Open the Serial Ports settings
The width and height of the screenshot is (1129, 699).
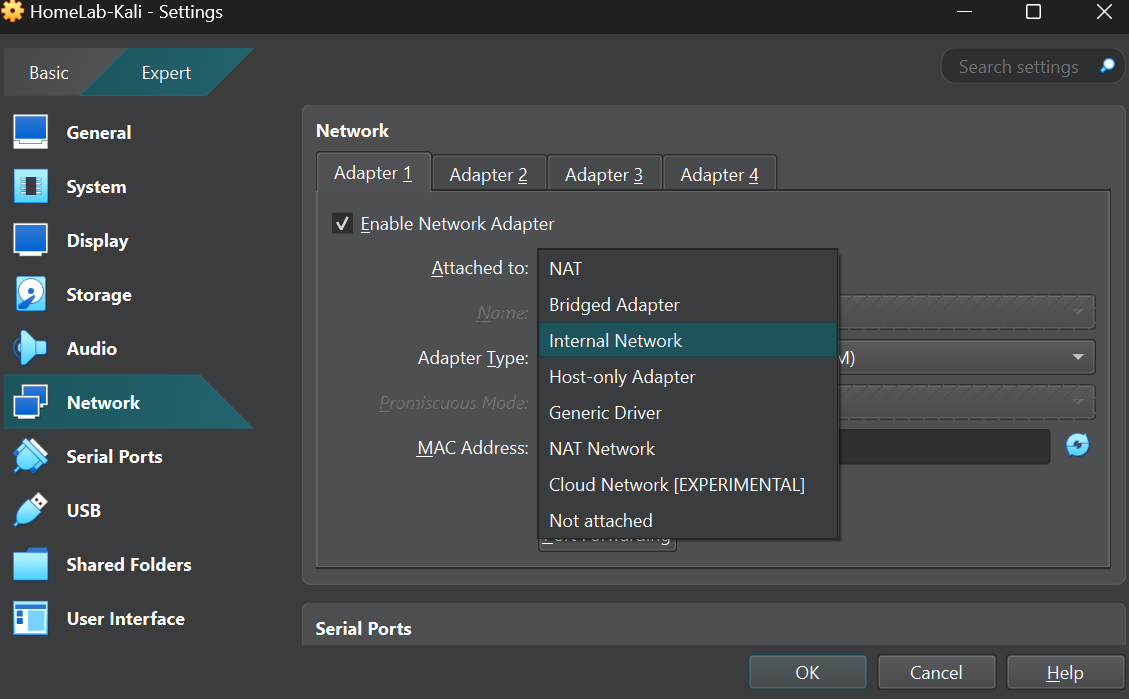[x=114, y=456]
